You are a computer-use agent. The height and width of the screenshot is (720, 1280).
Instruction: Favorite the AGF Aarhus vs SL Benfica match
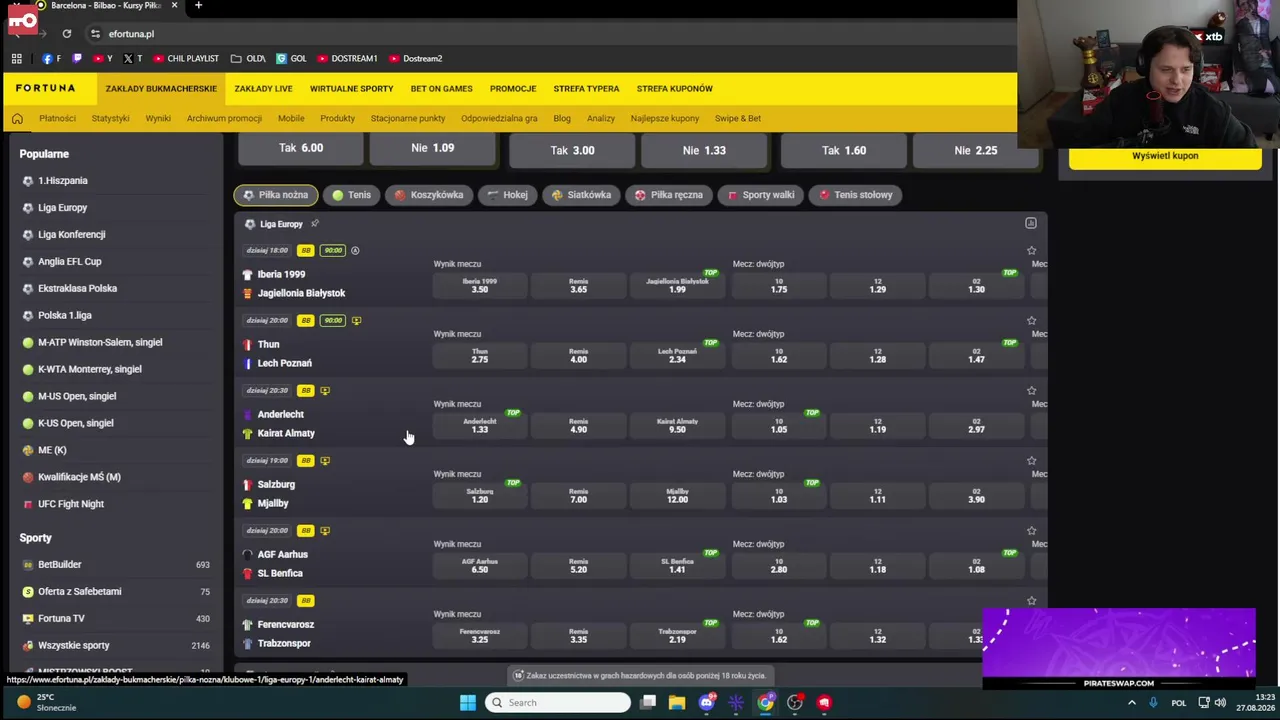(1031, 531)
